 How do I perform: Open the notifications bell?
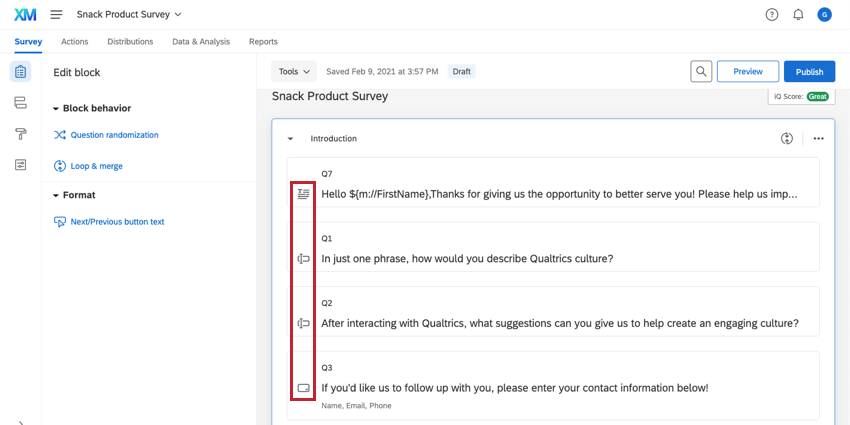798,15
